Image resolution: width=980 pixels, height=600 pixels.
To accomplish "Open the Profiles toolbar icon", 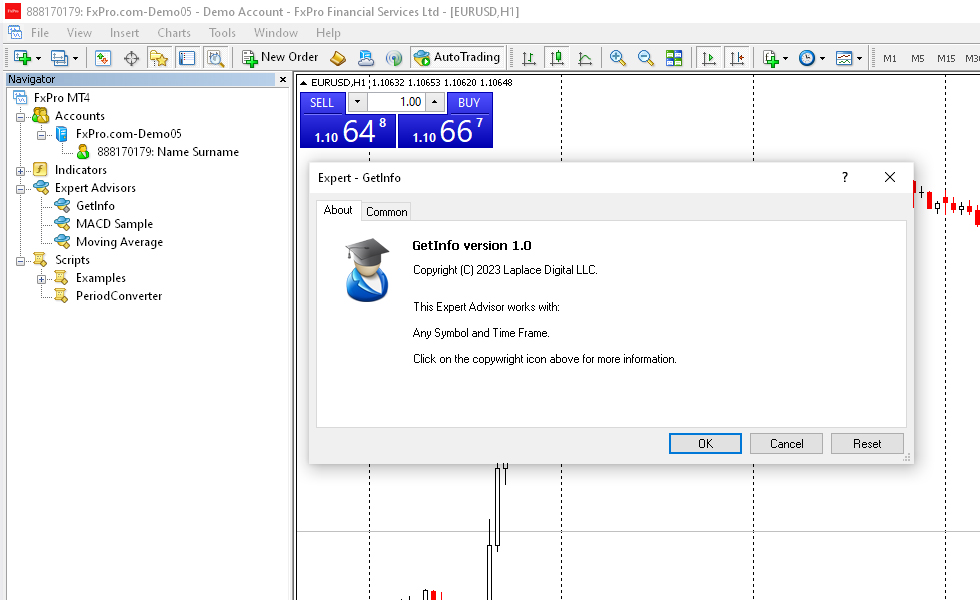I will pyautogui.click(x=59, y=58).
